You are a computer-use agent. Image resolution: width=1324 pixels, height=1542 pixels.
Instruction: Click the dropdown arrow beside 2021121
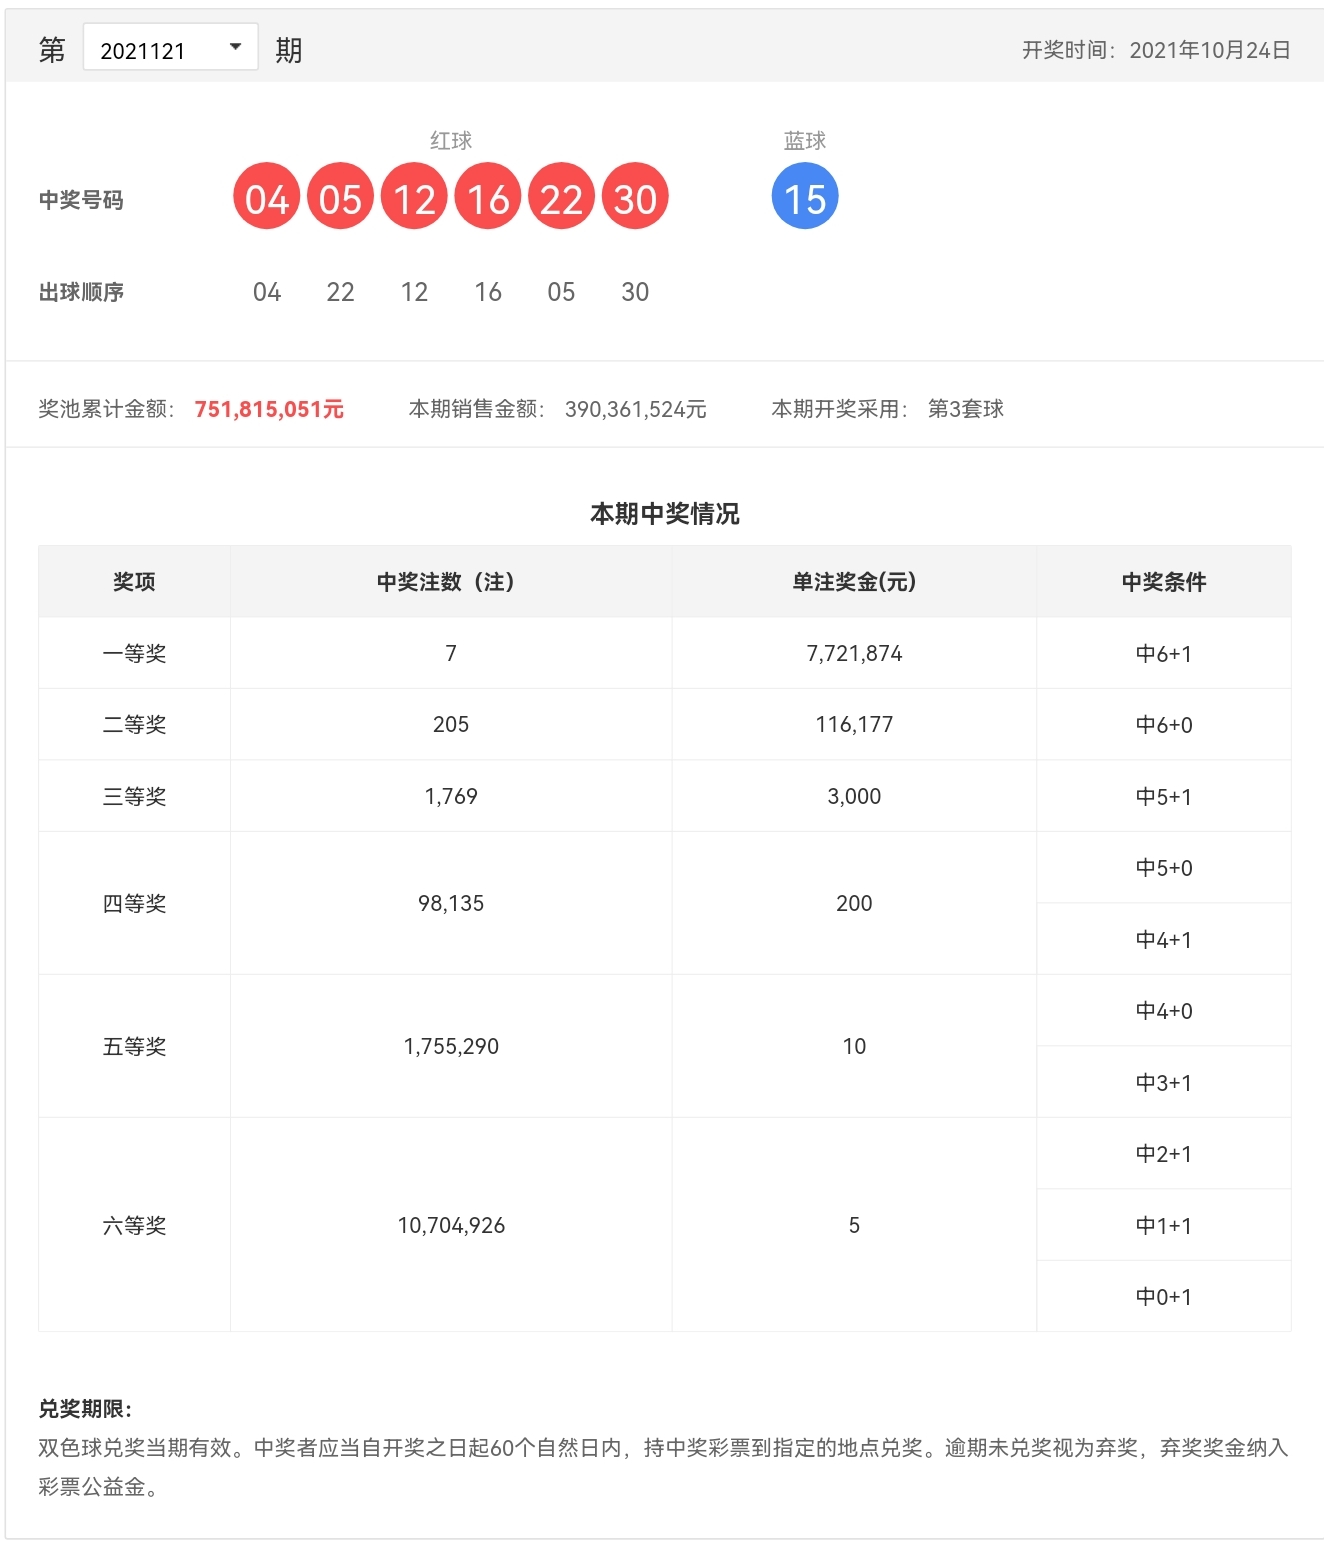237,46
